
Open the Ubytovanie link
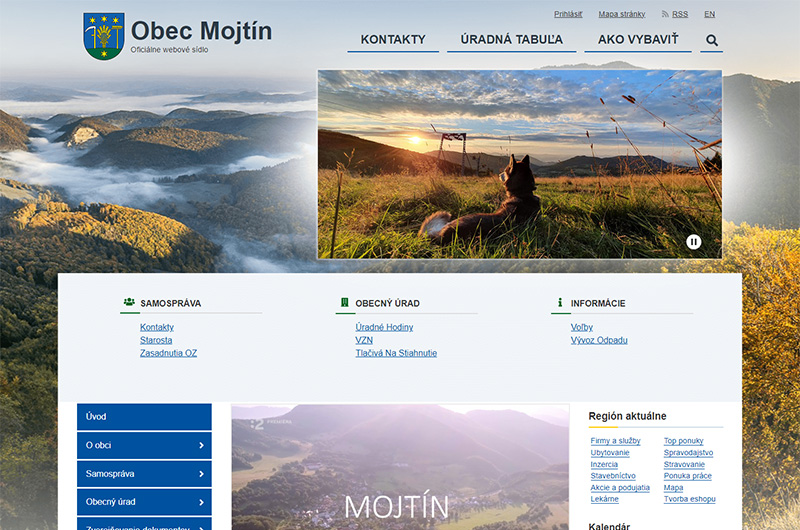pos(610,452)
